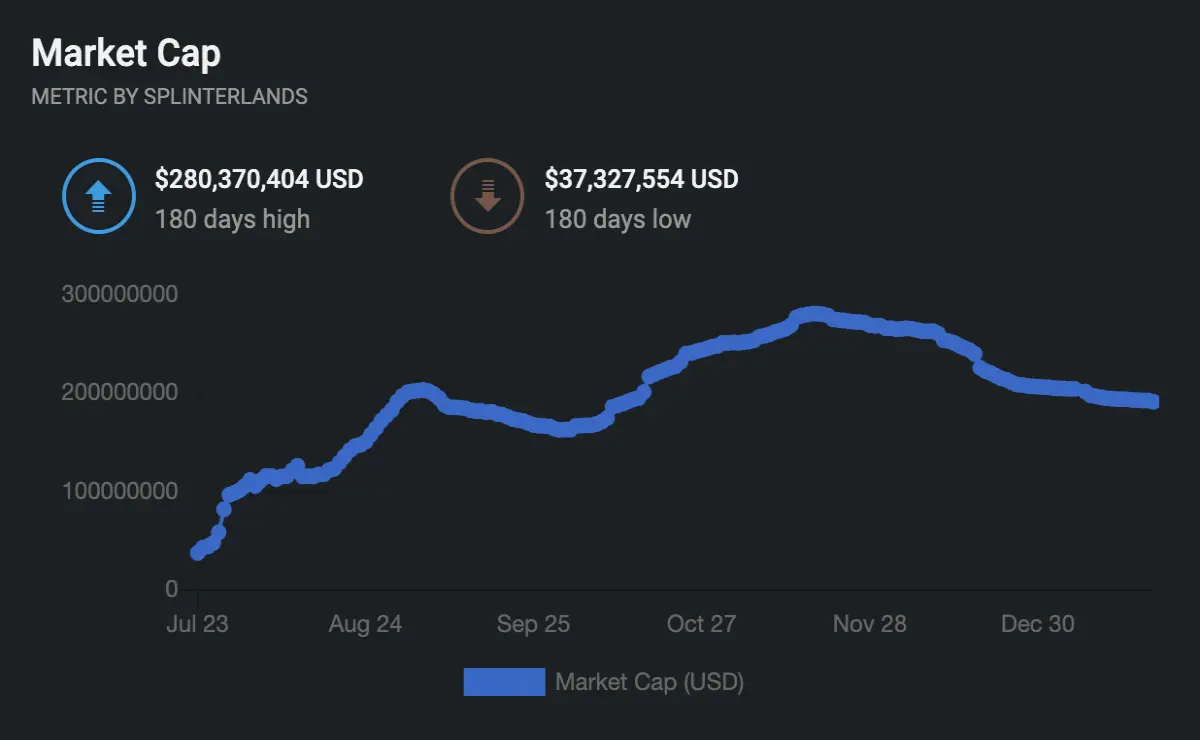This screenshot has width=1200, height=740.
Task: Click the Aug 24 x-axis label
Action: point(365,624)
